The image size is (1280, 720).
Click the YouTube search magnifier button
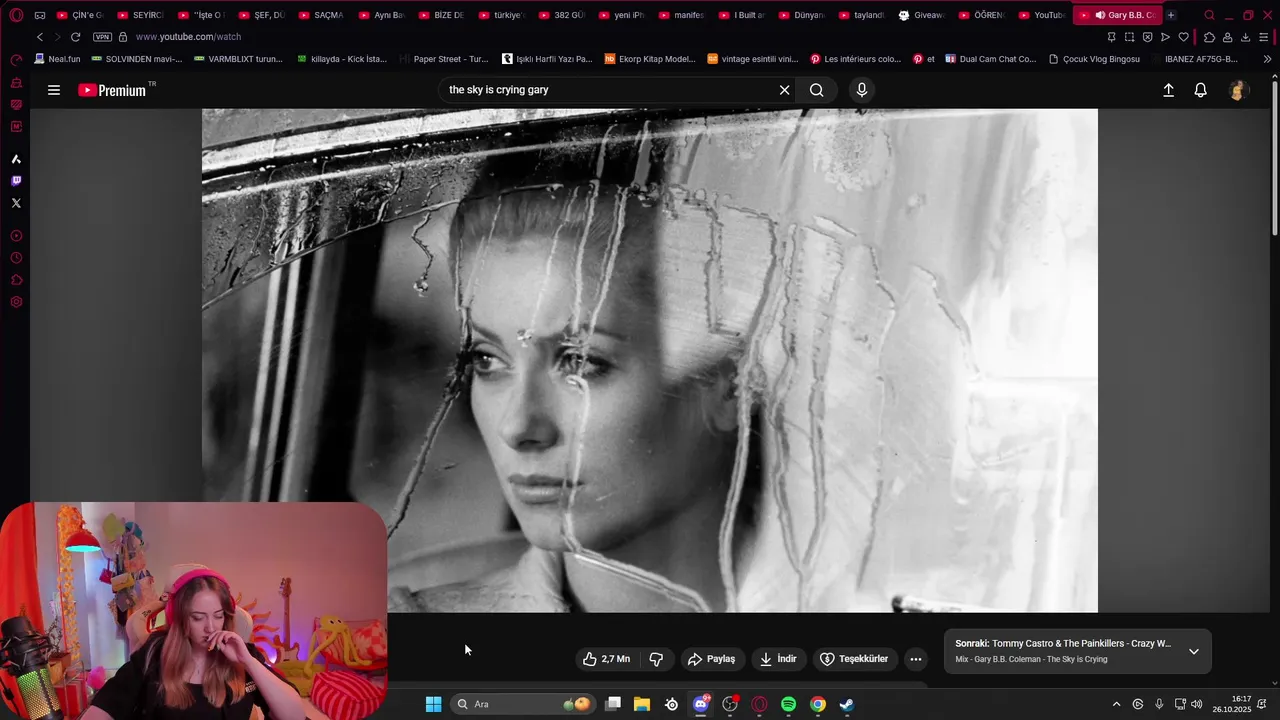coord(817,90)
